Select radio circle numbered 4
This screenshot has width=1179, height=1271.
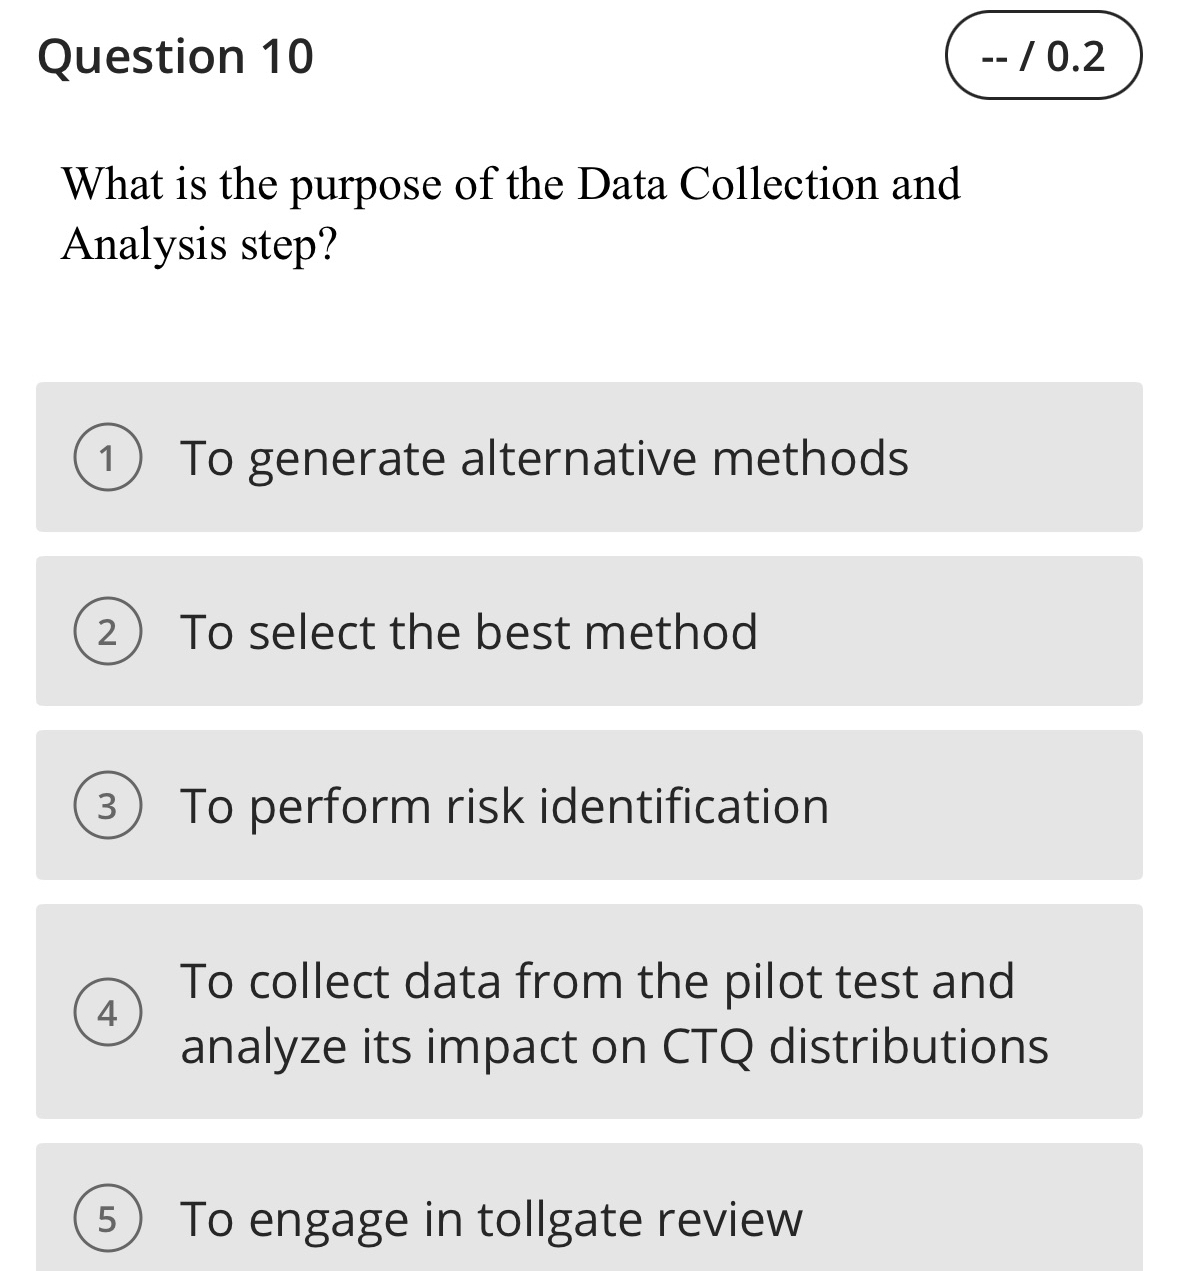point(107,1013)
